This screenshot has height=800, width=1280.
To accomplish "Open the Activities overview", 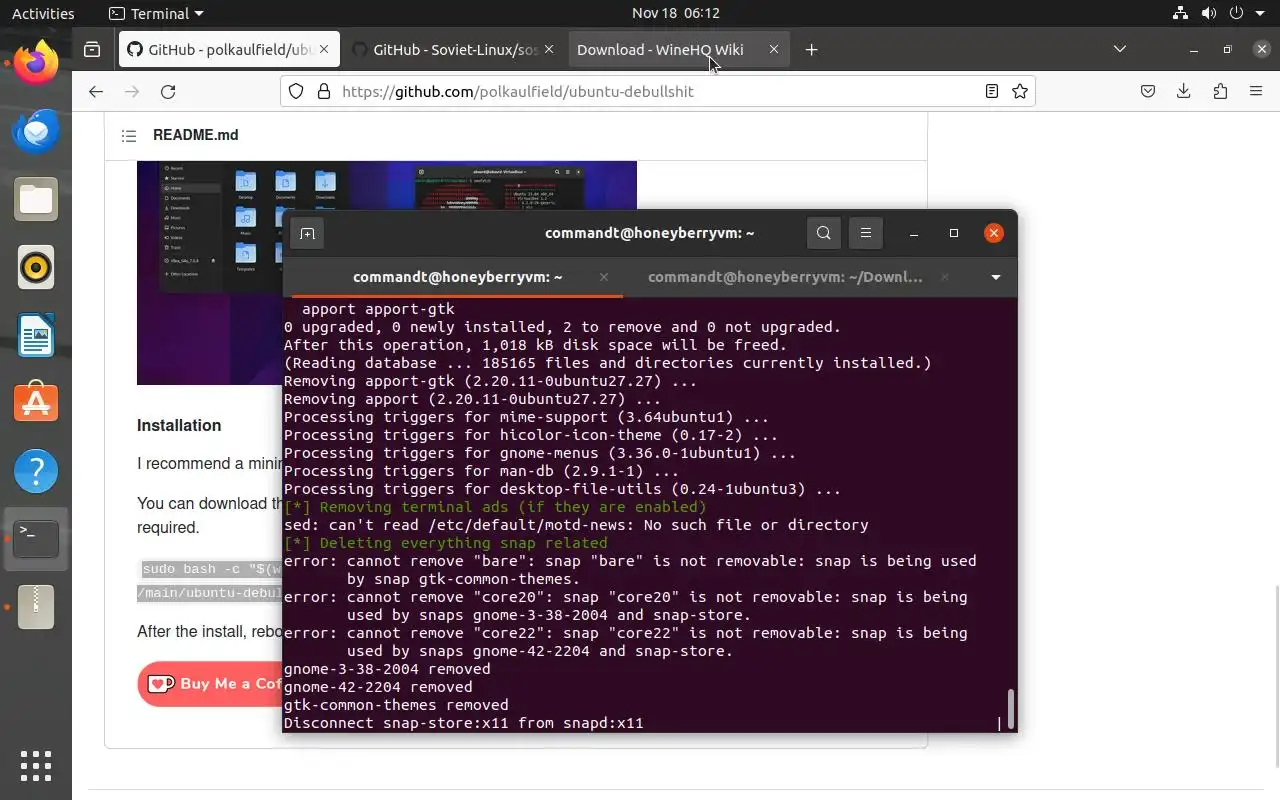I will pos(43,13).
